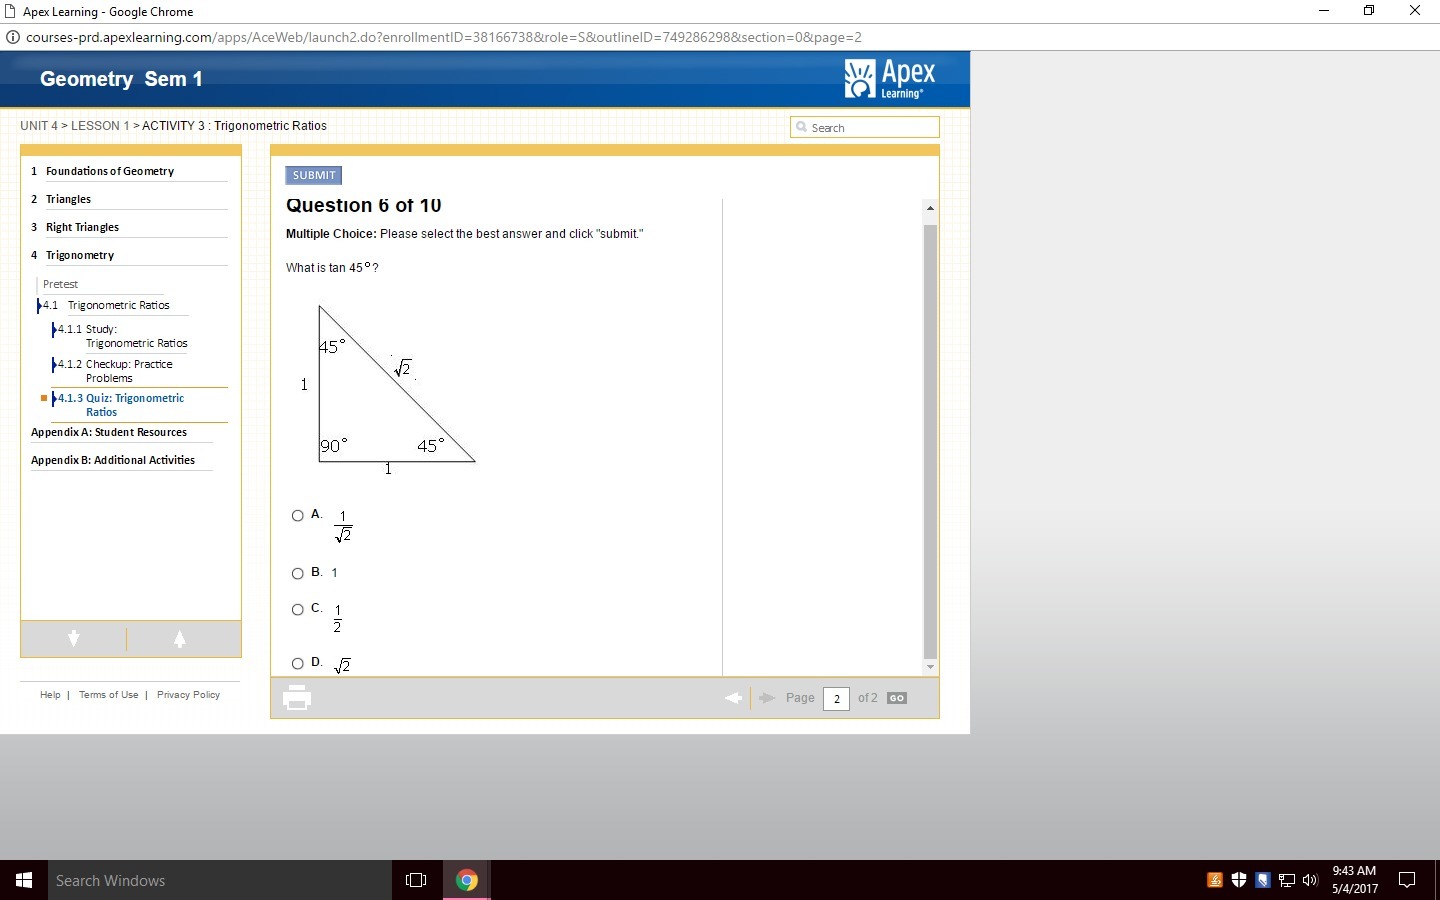Click the page number input box
Image resolution: width=1440 pixels, height=900 pixels.
point(836,698)
